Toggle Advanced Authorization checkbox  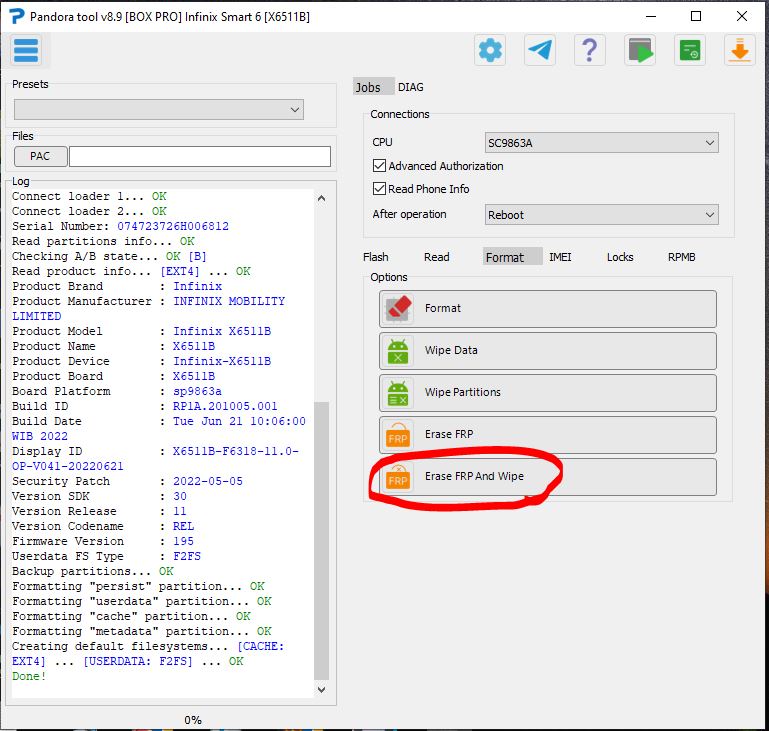379,166
